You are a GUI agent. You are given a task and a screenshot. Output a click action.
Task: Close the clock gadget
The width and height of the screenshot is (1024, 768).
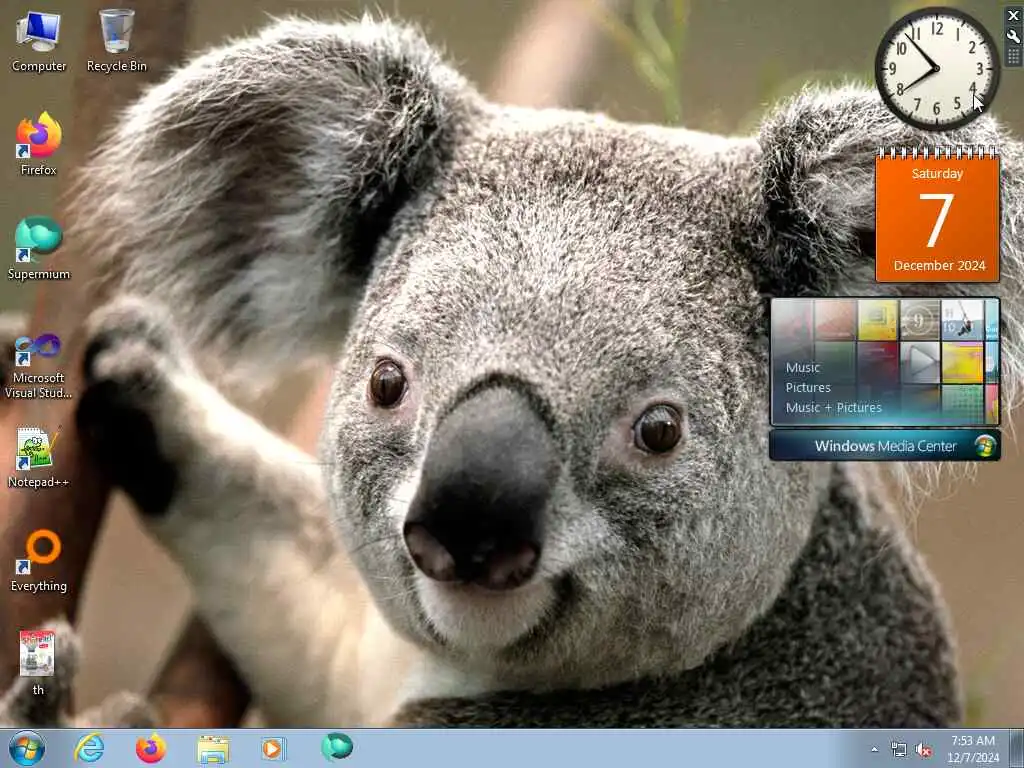[x=1014, y=15]
